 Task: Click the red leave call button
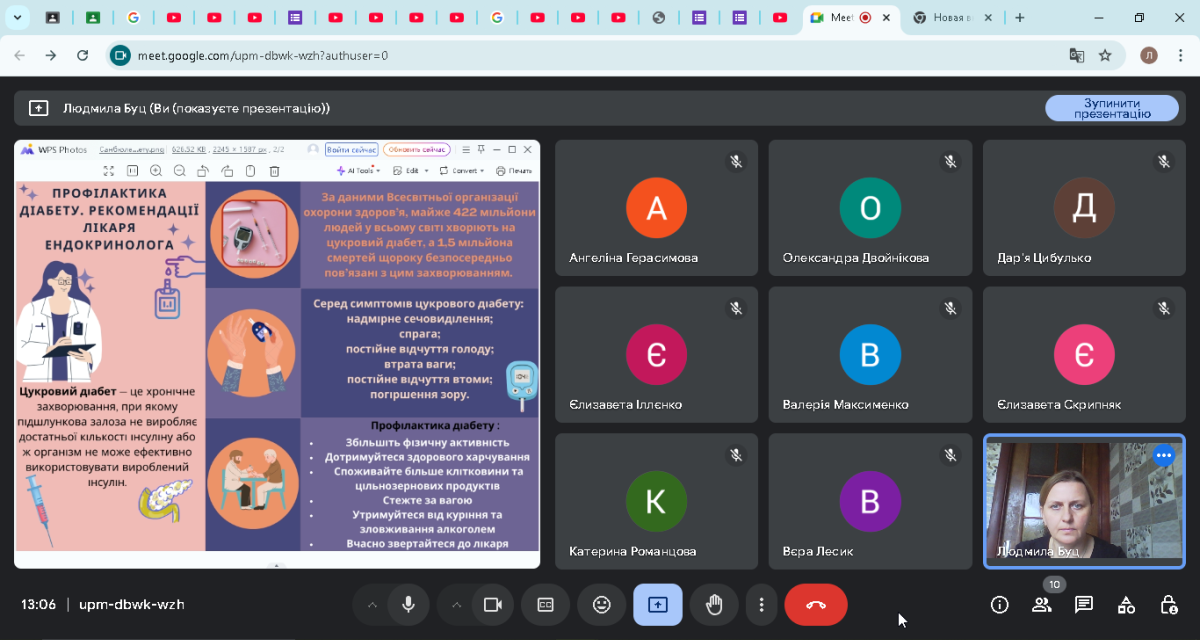[815, 605]
